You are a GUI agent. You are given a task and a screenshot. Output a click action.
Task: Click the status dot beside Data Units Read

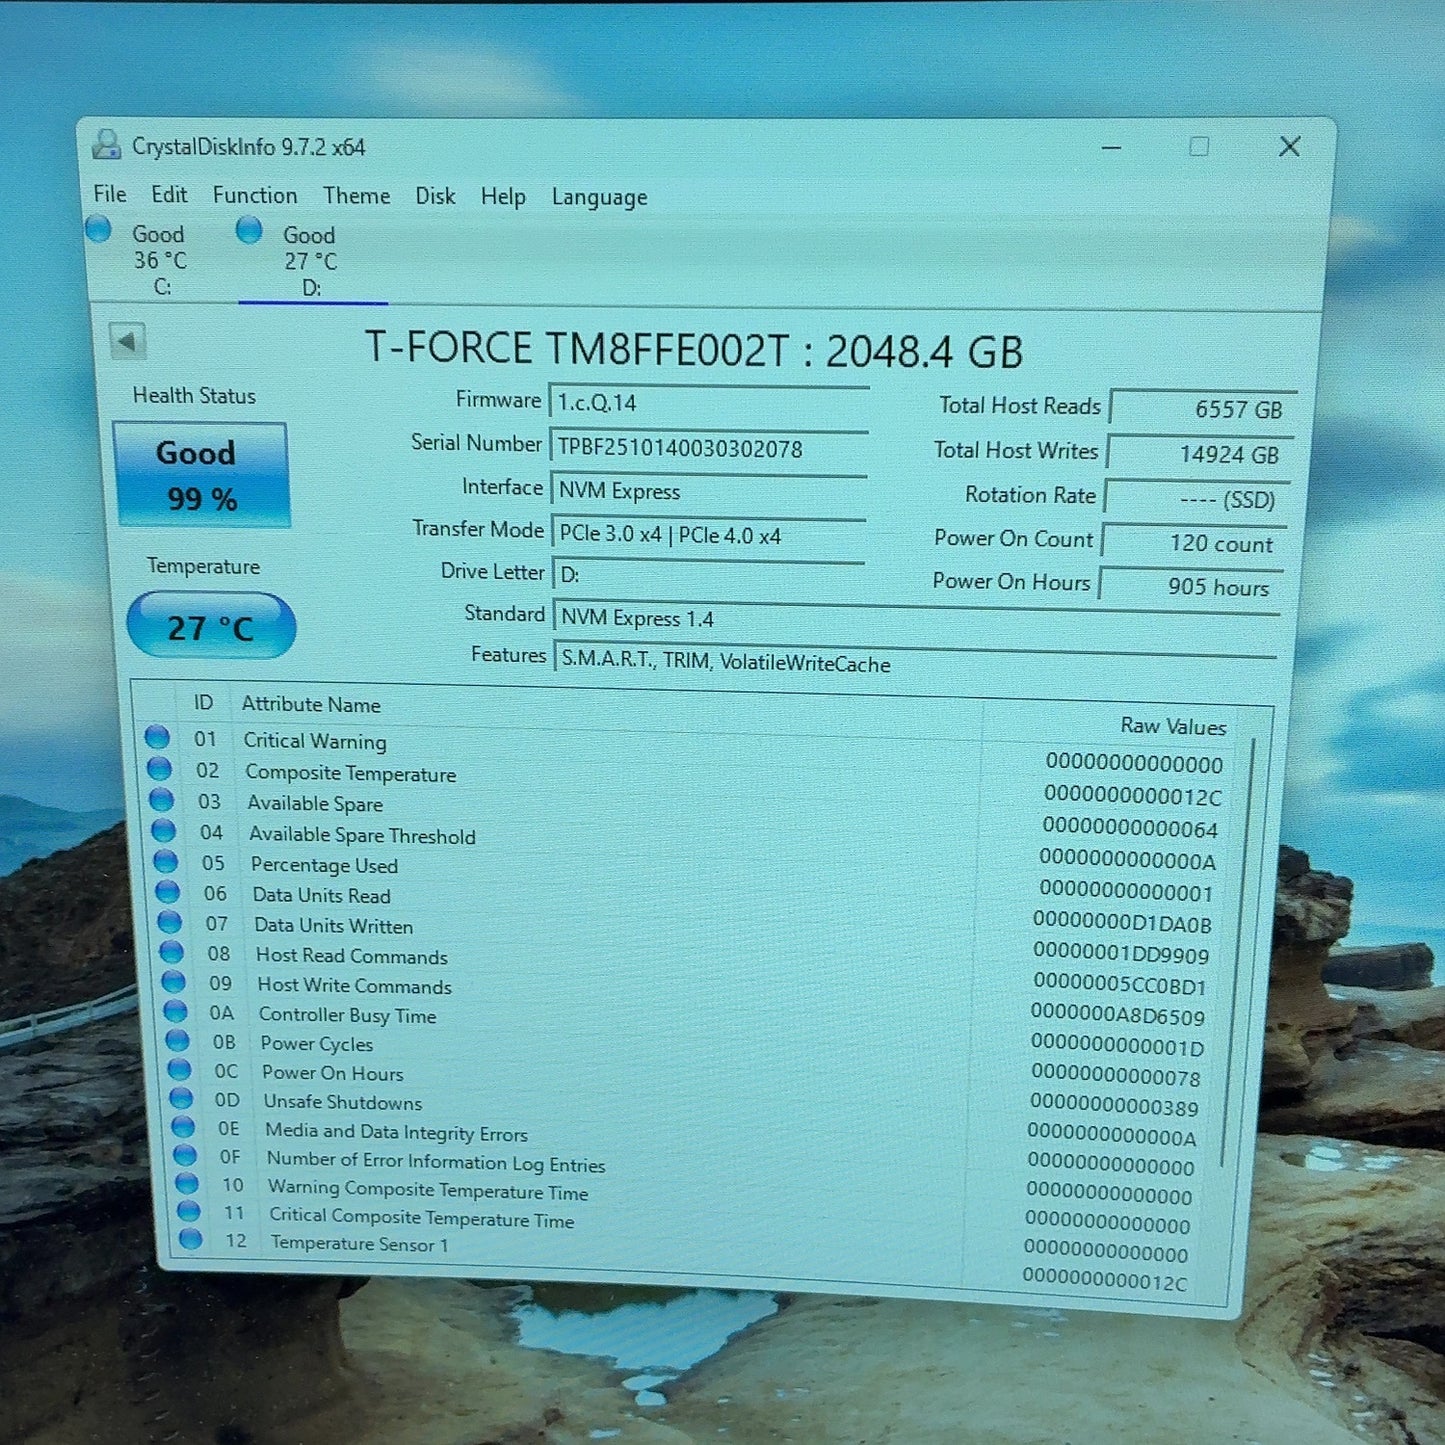click(x=167, y=891)
